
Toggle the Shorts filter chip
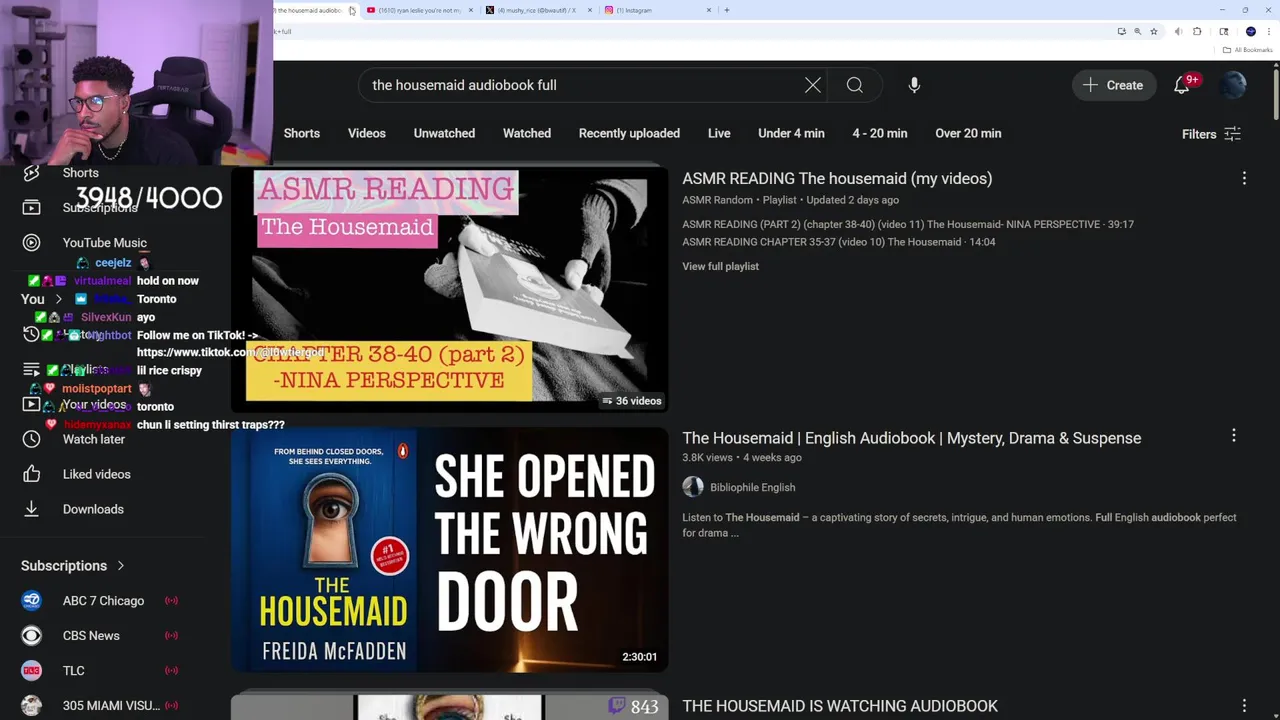(302, 133)
